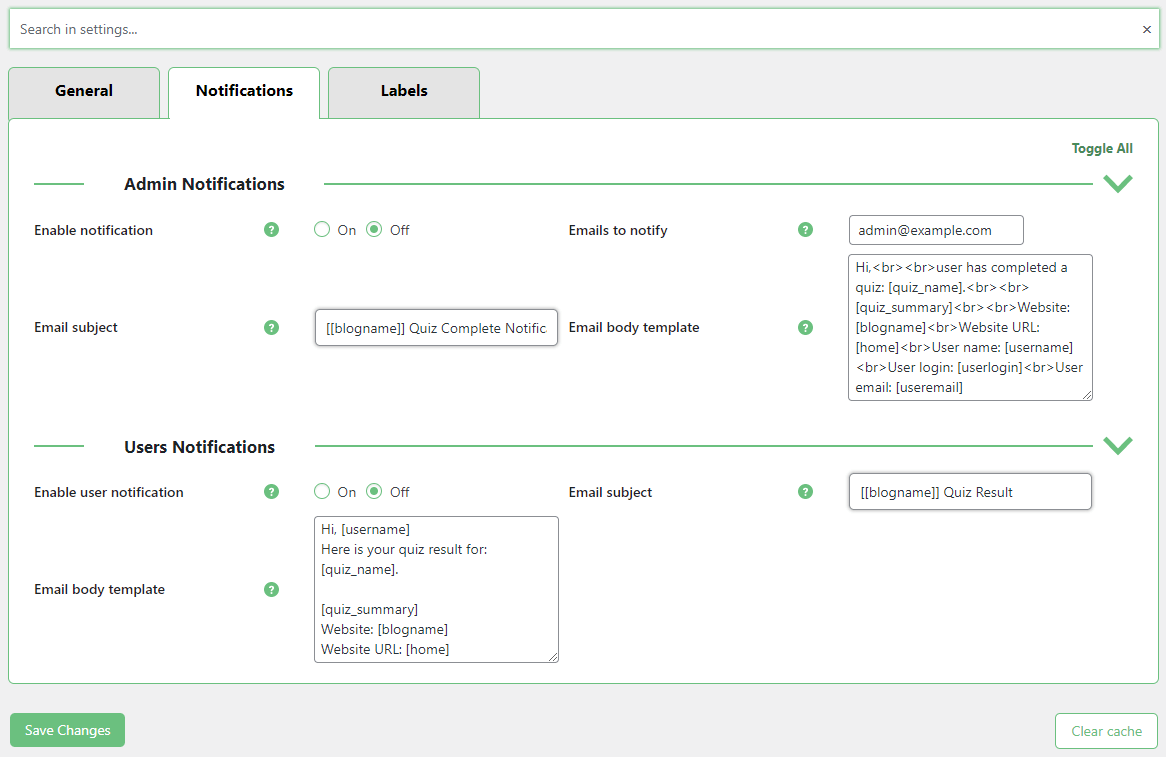Select Off for Enable user notification

click(374, 492)
